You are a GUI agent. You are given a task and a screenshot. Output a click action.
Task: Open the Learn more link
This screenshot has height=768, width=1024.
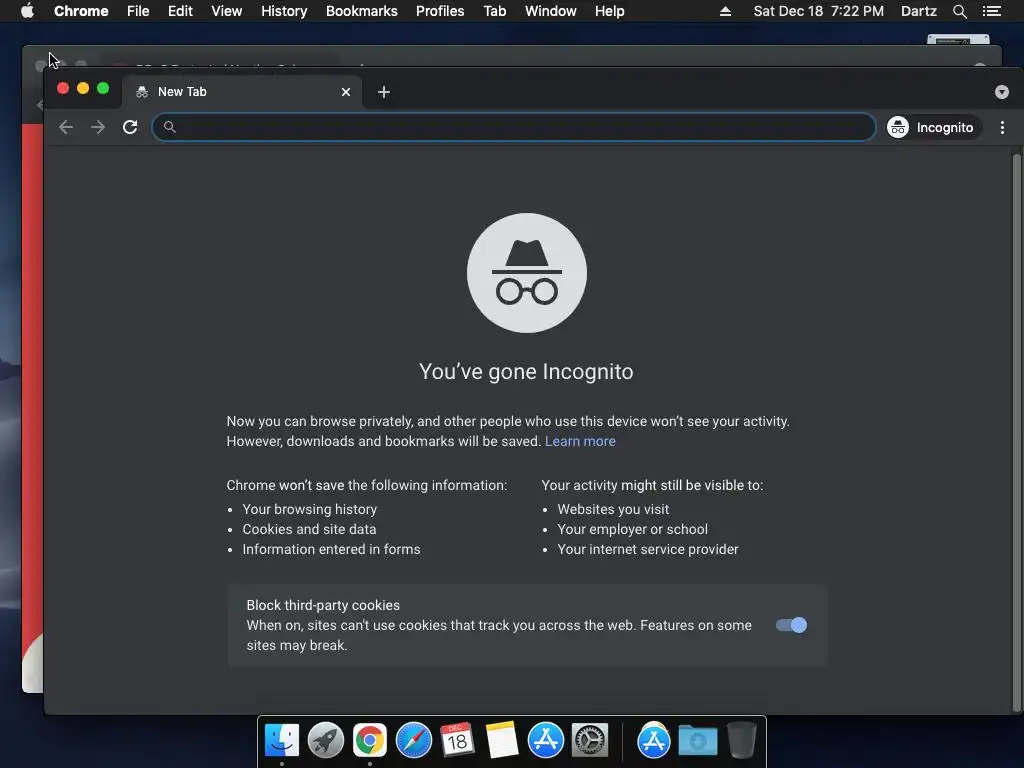coord(580,441)
